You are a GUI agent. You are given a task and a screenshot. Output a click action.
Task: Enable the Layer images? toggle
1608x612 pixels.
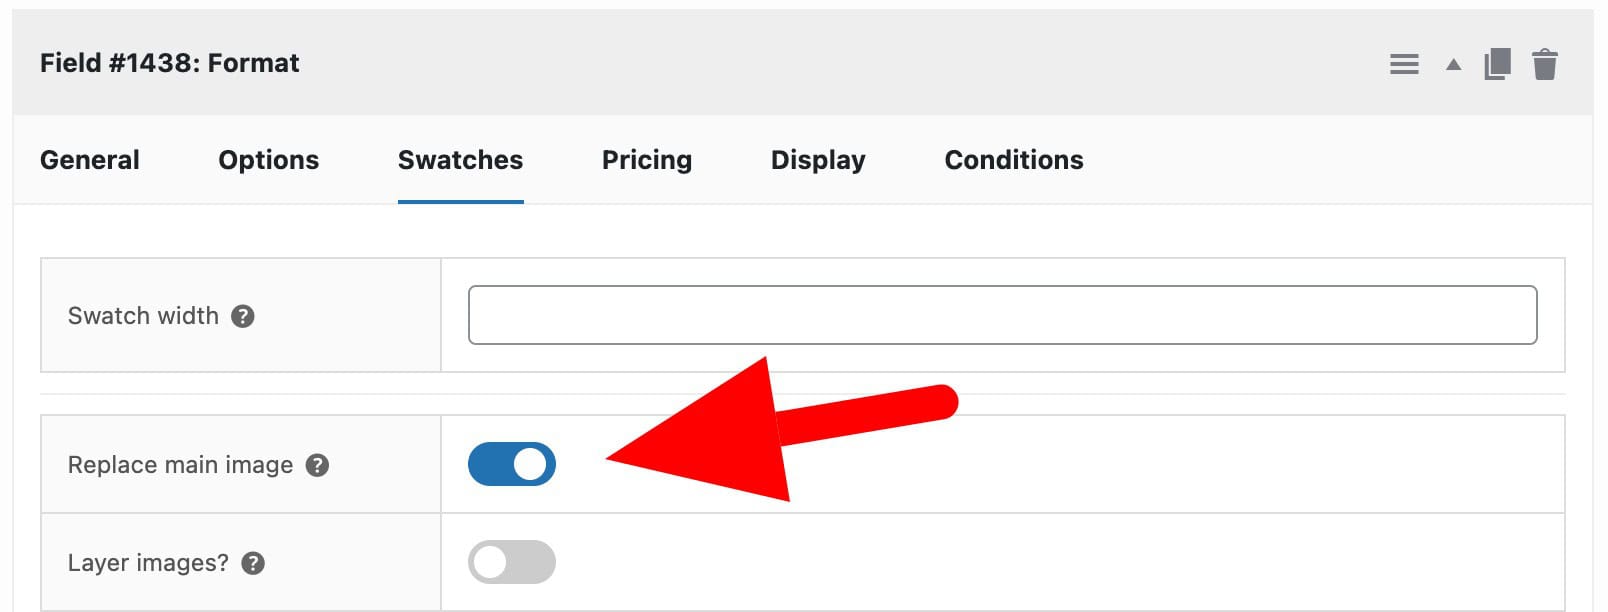[511, 562]
